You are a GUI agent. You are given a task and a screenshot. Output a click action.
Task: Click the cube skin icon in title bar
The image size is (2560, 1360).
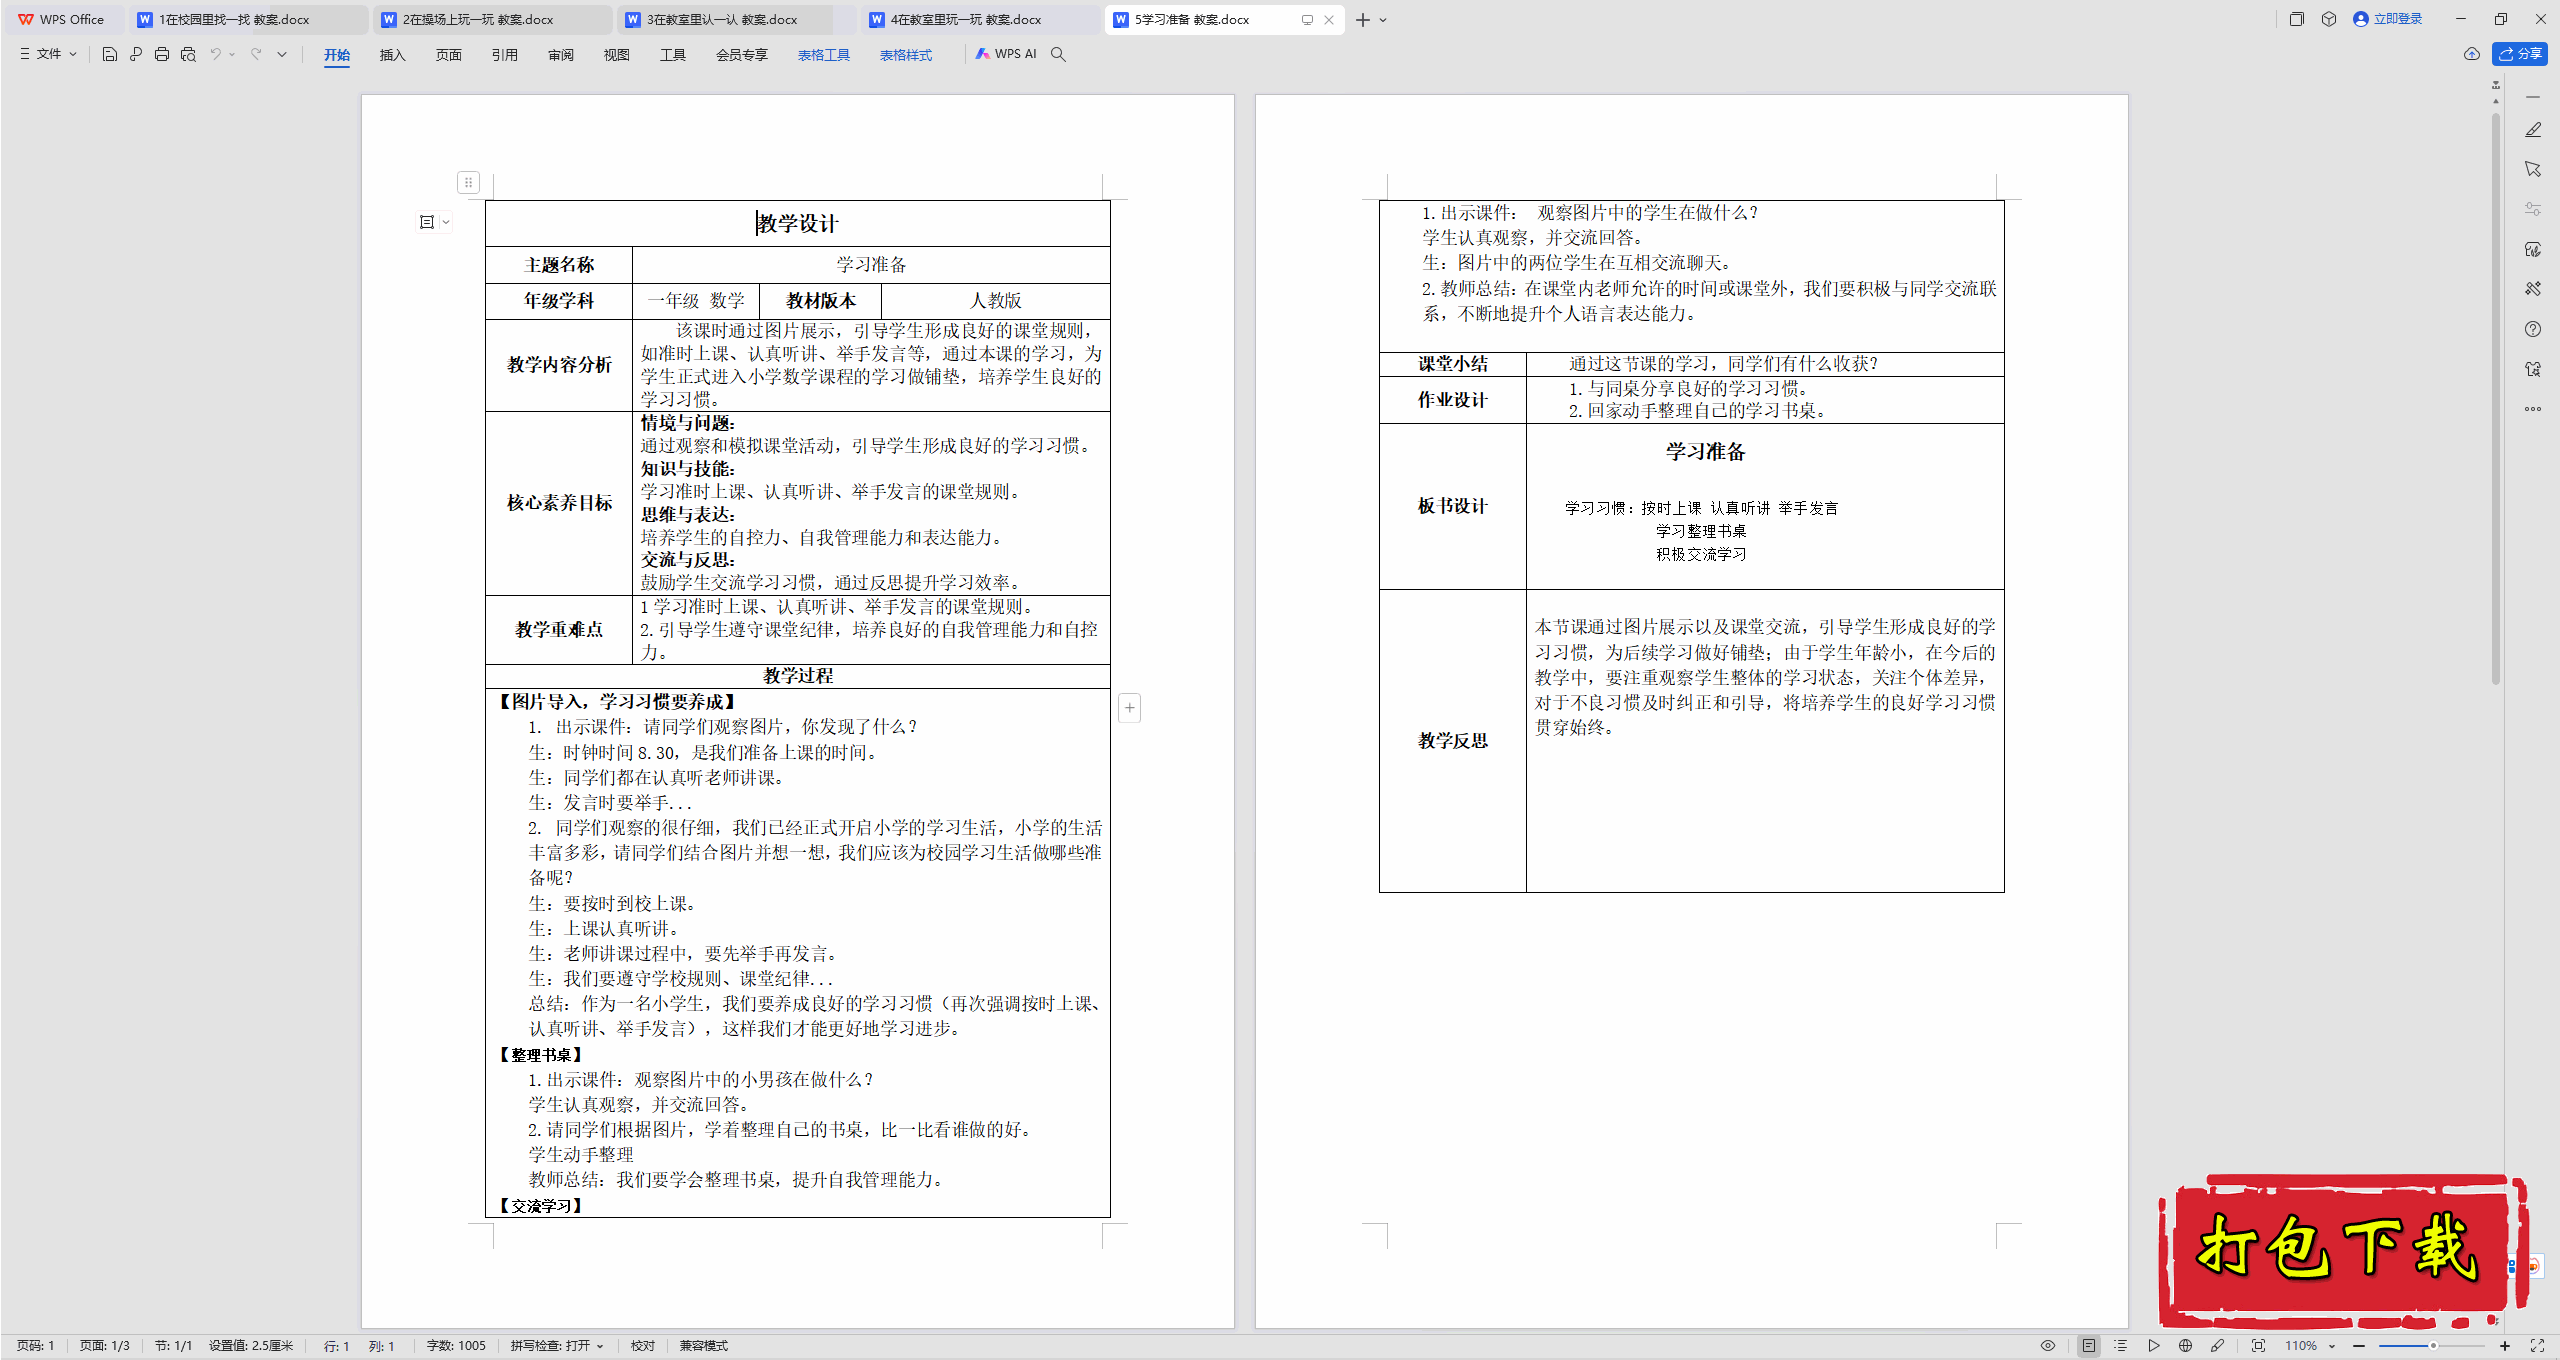2329,19
